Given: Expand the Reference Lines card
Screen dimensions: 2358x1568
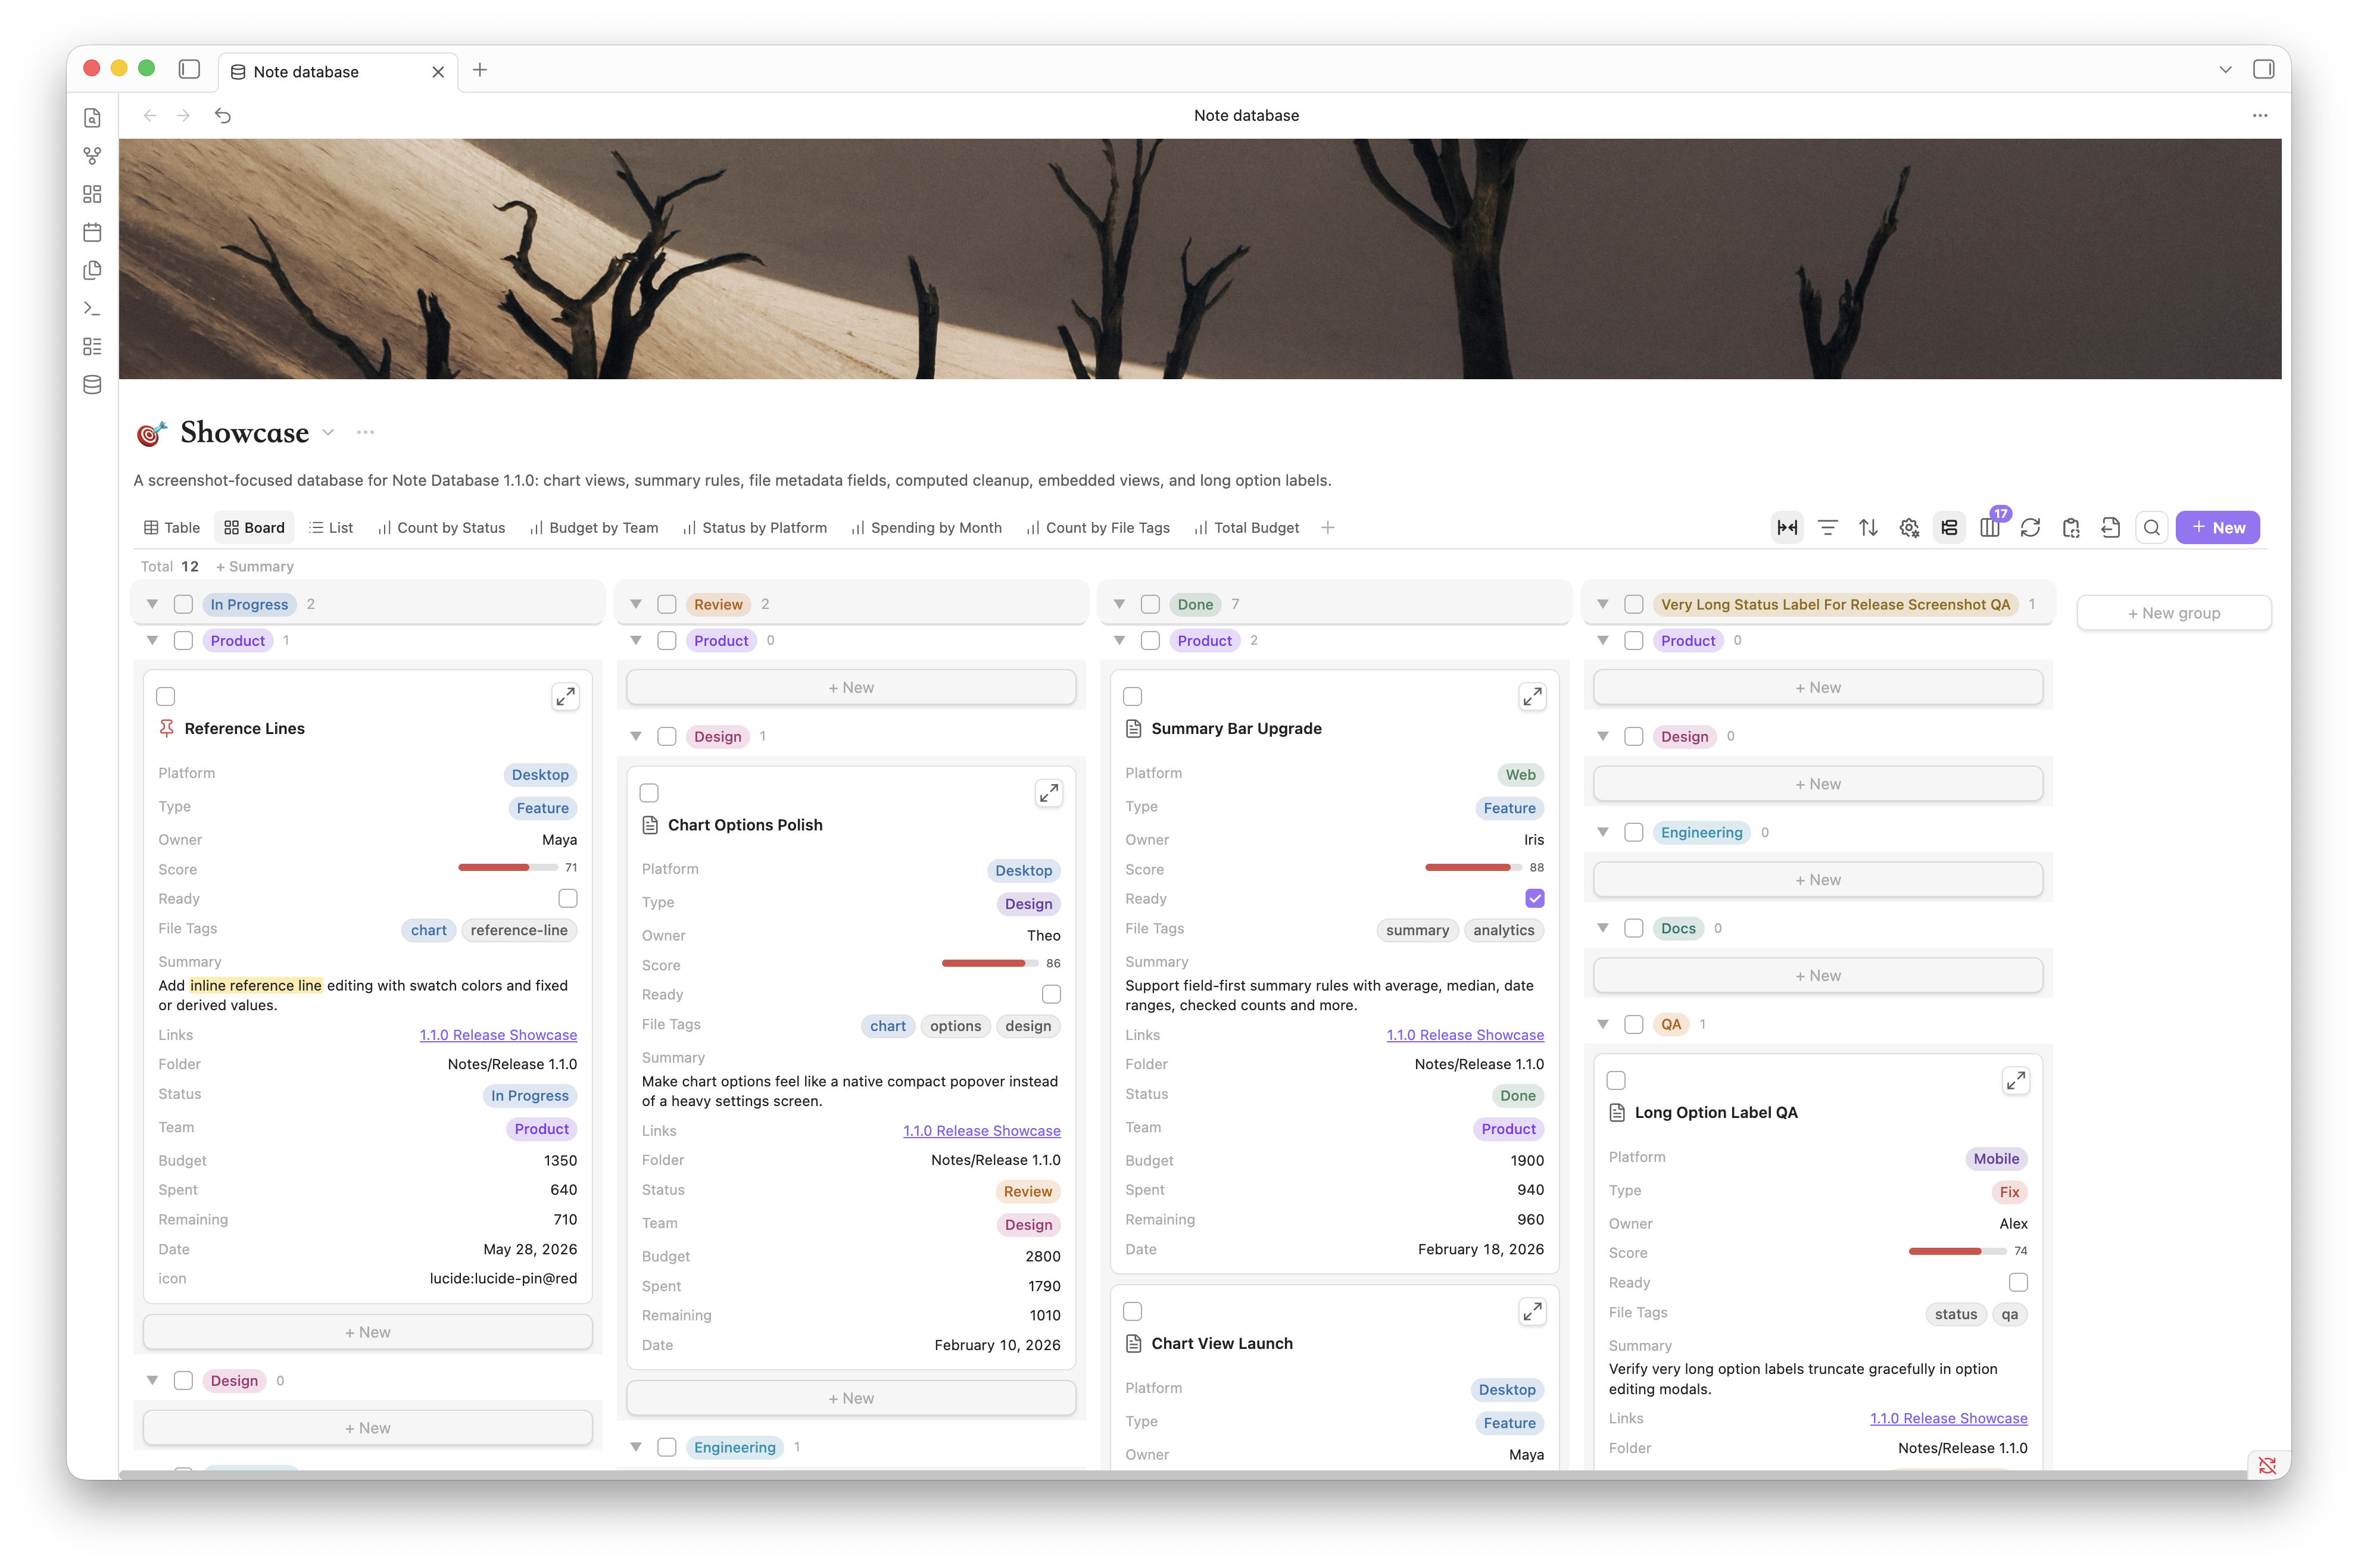Looking at the screenshot, I should pos(565,696).
